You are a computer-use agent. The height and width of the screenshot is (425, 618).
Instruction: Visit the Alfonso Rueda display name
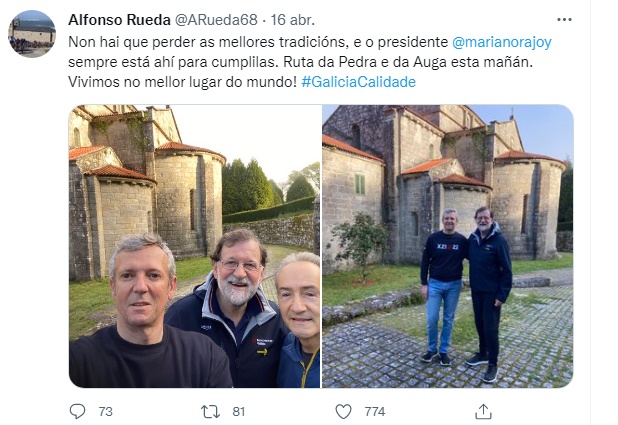point(119,20)
